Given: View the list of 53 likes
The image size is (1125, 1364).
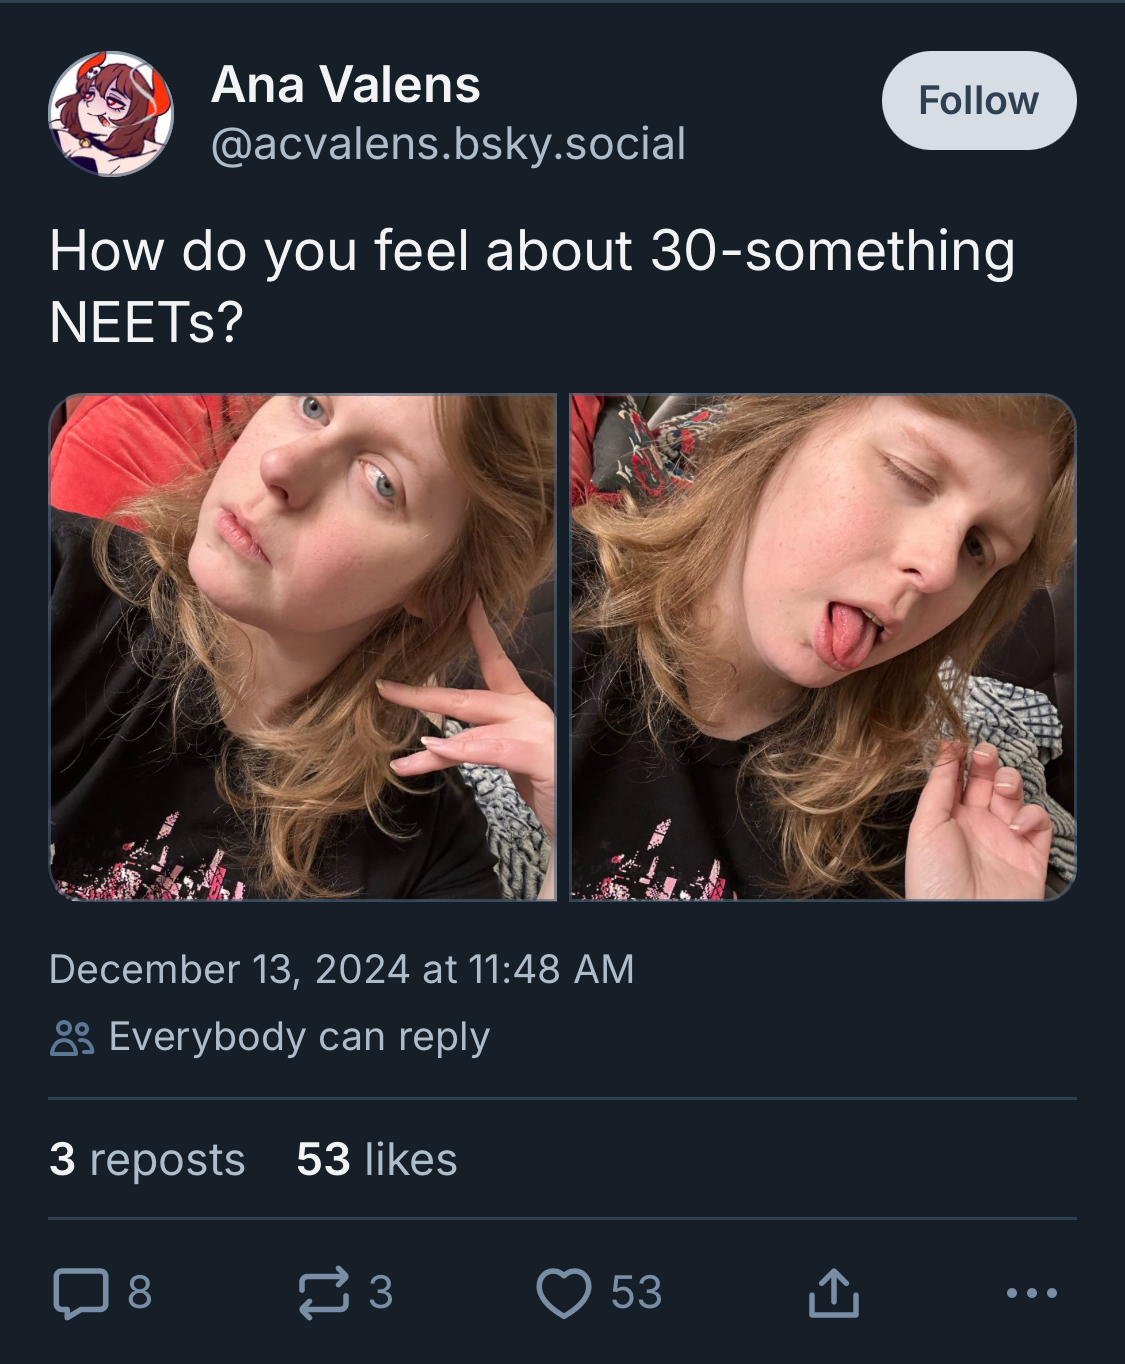Looking at the screenshot, I should pyautogui.click(x=376, y=1159).
